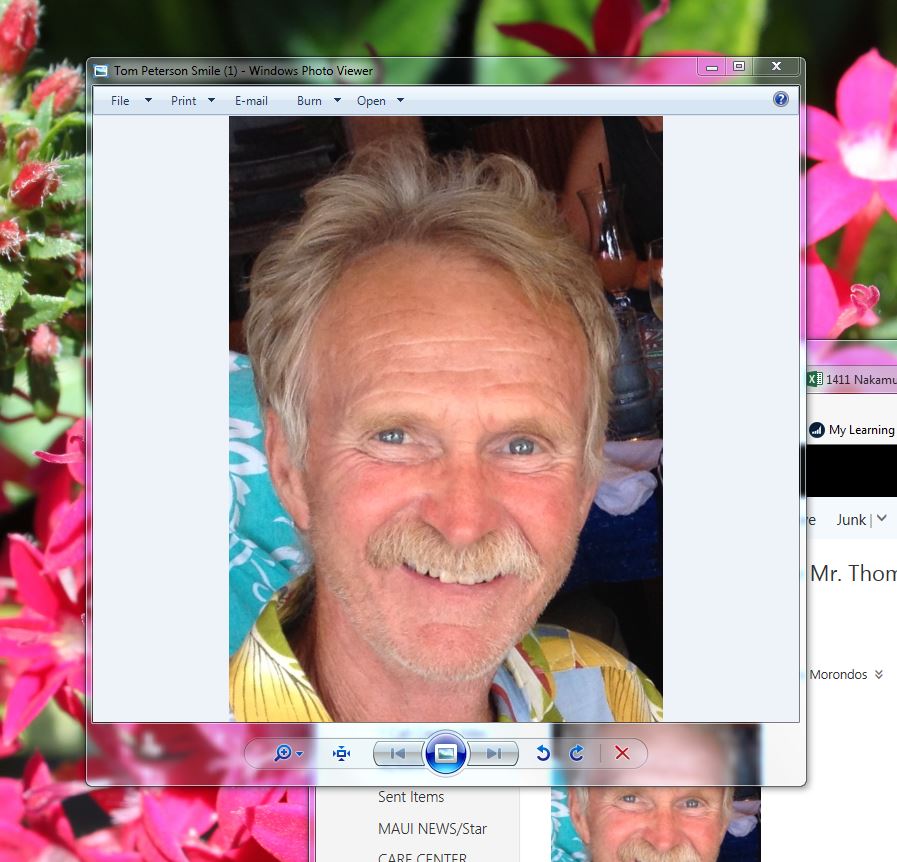Open the File menu
This screenshot has width=897, height=862.
pos(121,101)
